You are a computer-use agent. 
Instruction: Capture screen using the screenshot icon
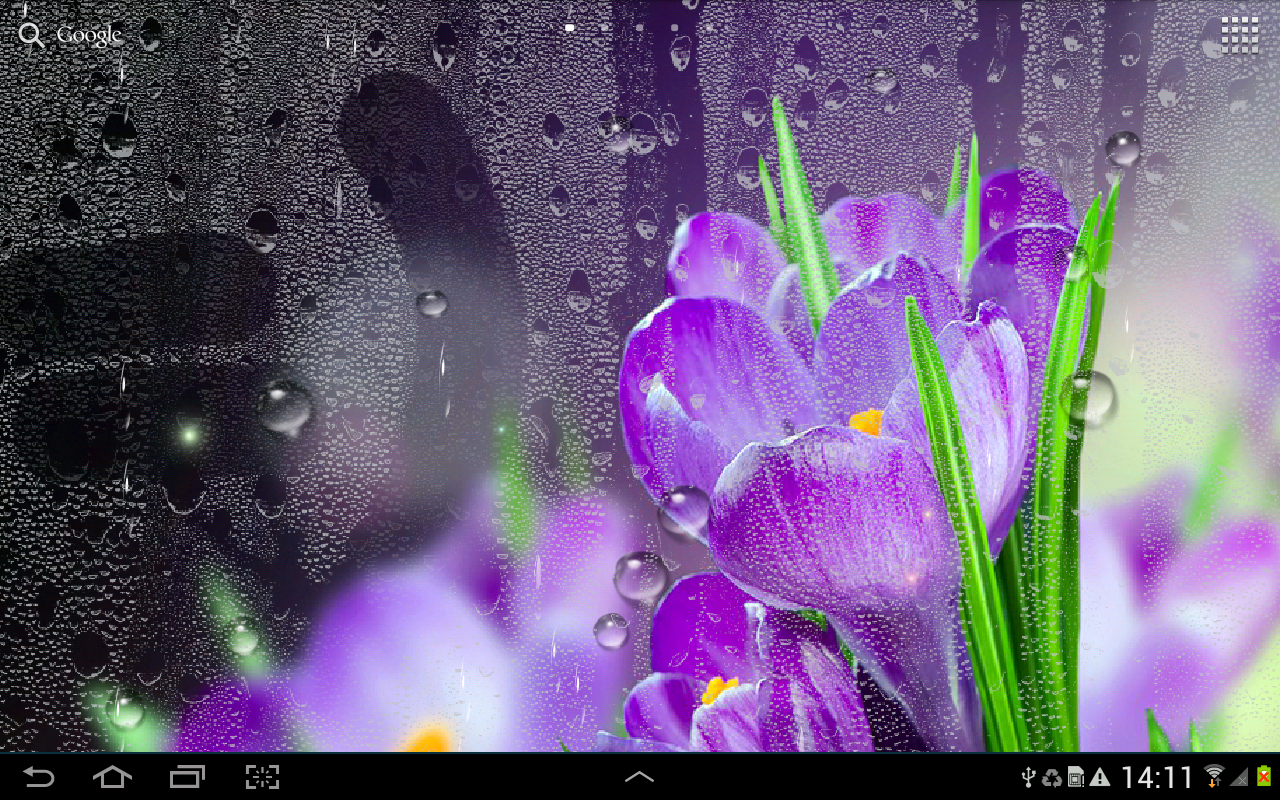[262, 777]
